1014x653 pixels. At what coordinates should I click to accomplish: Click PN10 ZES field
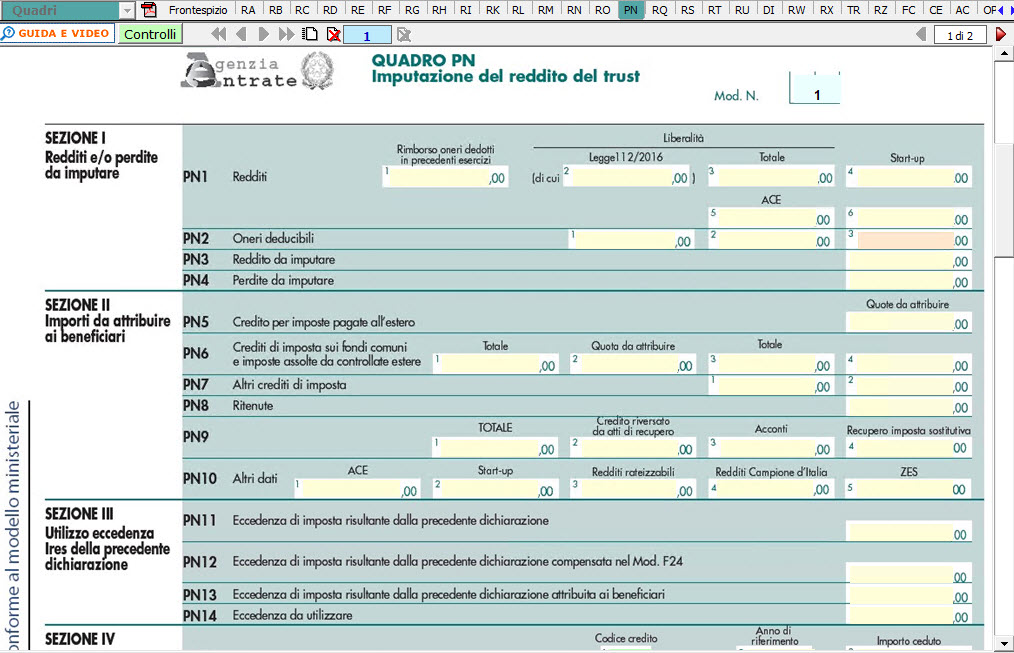click(909, 489)
